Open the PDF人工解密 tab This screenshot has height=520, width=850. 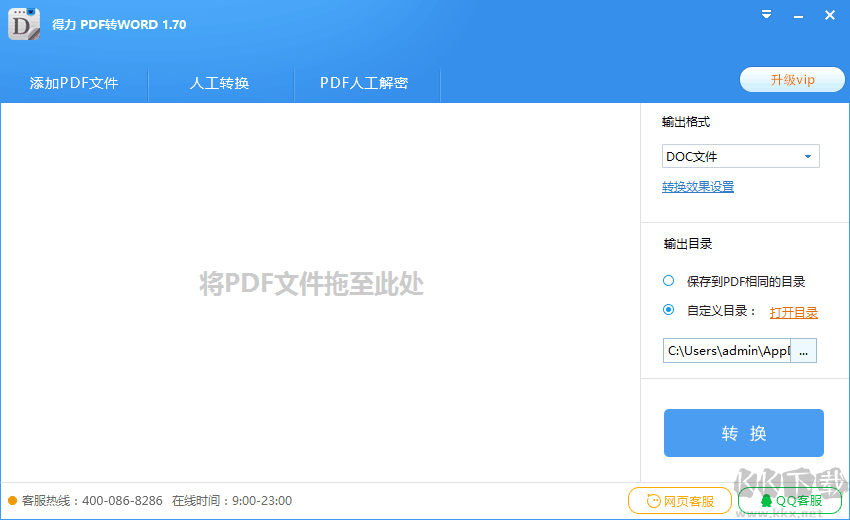coord(364,83)
